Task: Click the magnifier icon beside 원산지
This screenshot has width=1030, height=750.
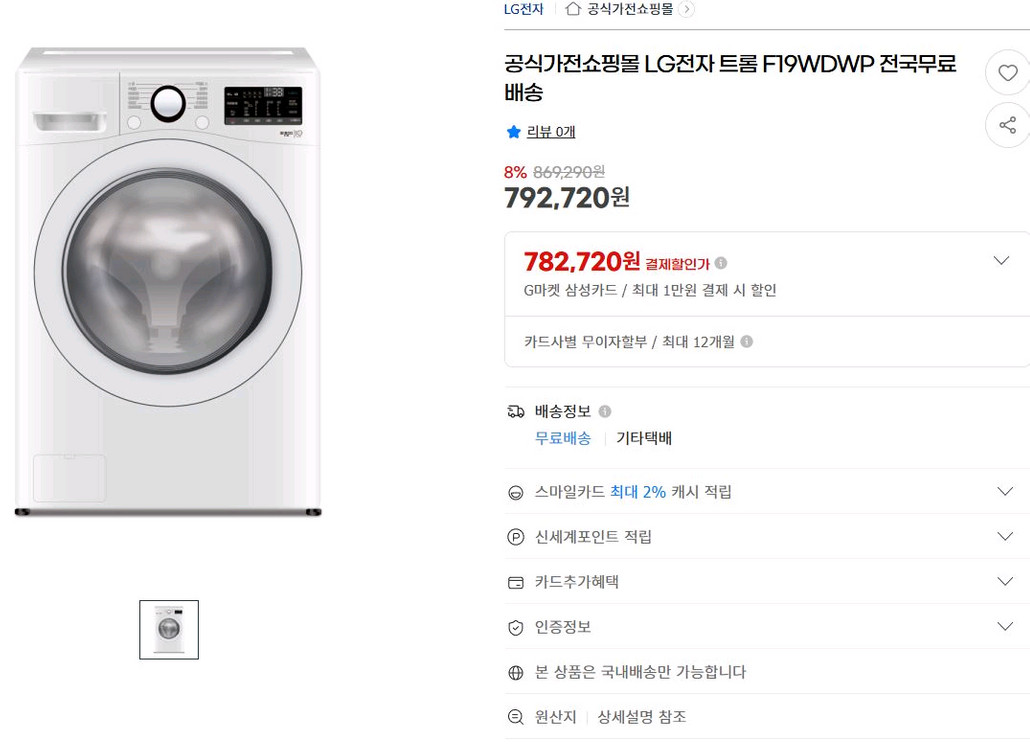Action: (x=514, y=716)
